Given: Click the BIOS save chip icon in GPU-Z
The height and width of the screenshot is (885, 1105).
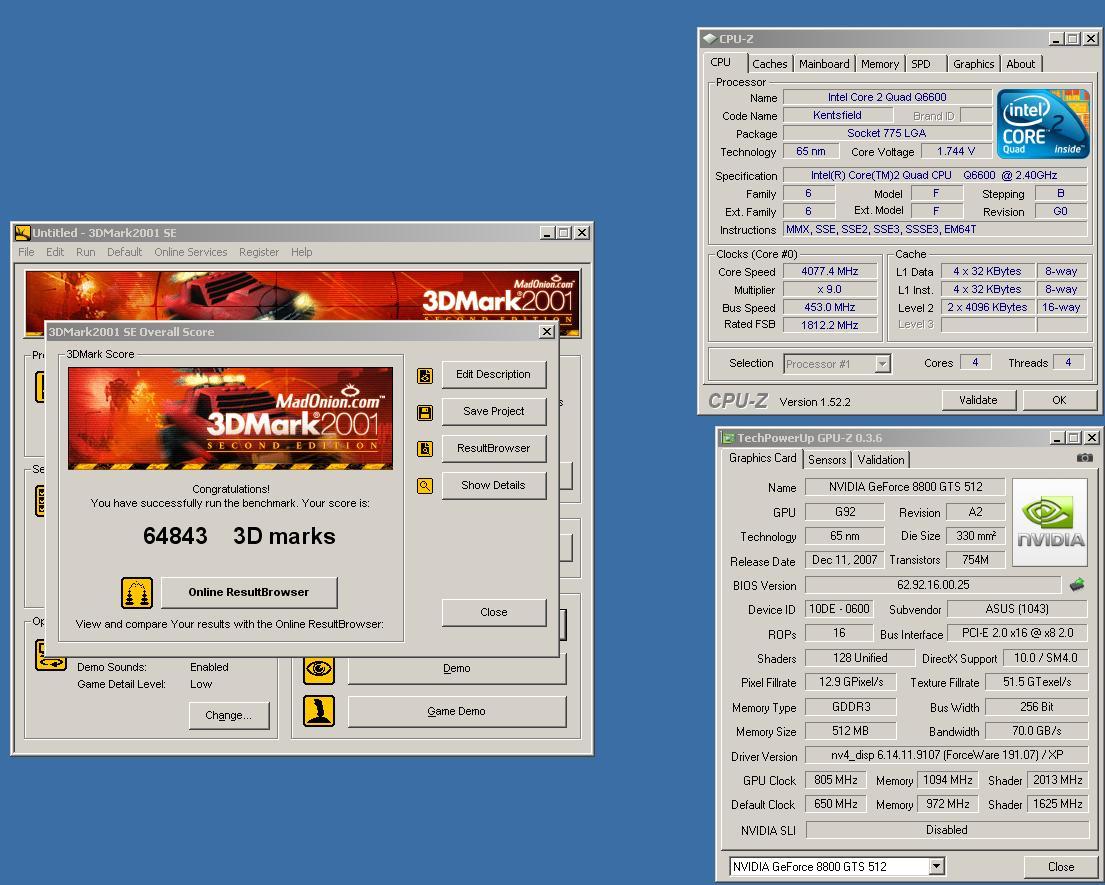Looking at the screenshot, I should [1077, 585].
